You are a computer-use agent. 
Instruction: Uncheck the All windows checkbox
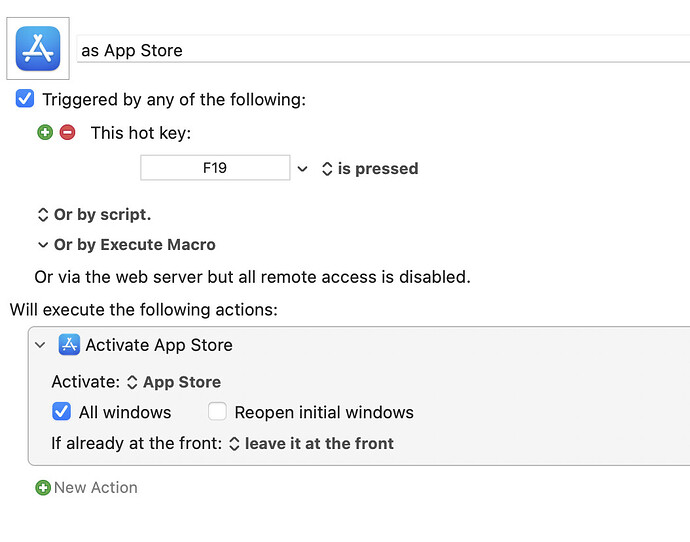tap(61, 412)
